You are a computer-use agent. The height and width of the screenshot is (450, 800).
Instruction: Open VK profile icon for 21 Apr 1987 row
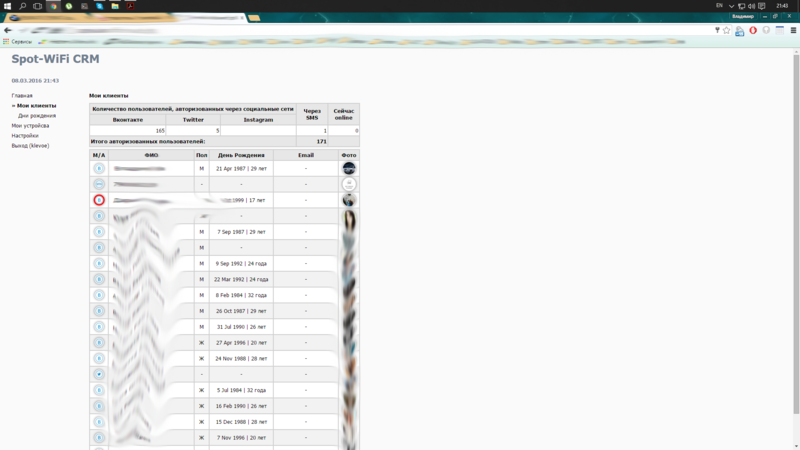[x=99, y=168]
